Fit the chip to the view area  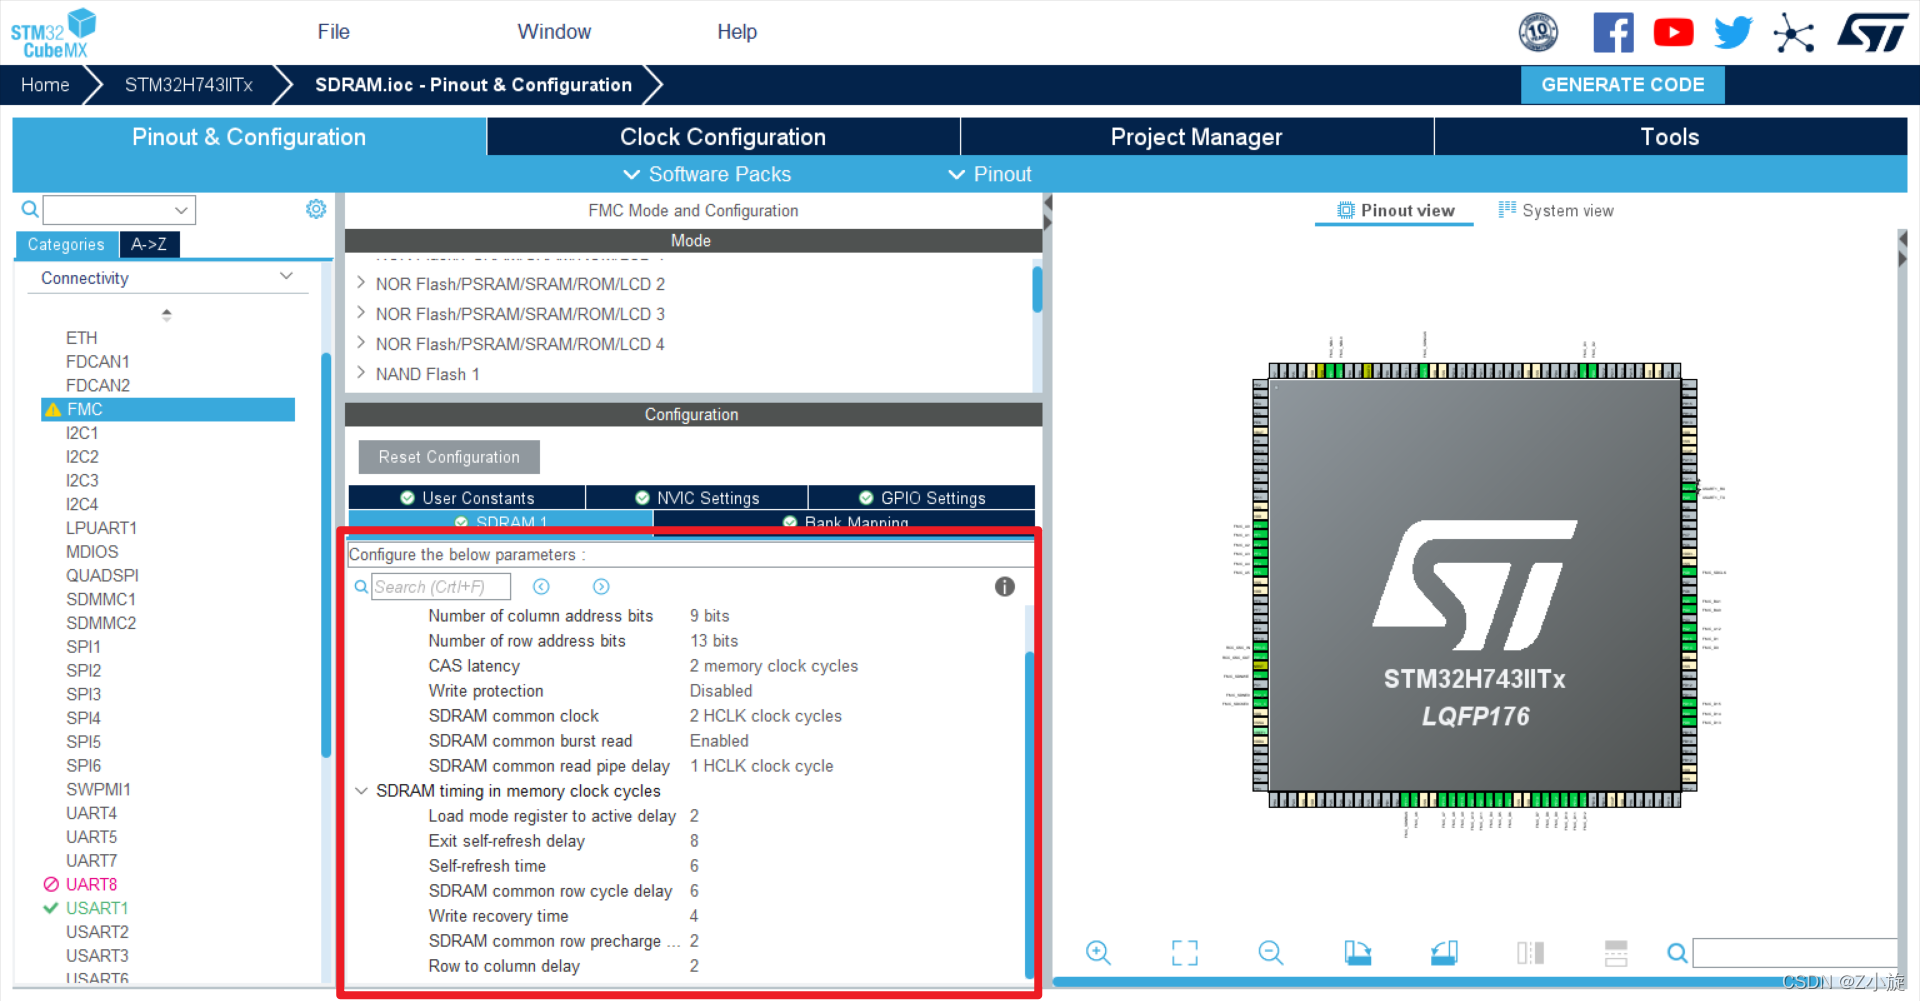(1185, 952)
